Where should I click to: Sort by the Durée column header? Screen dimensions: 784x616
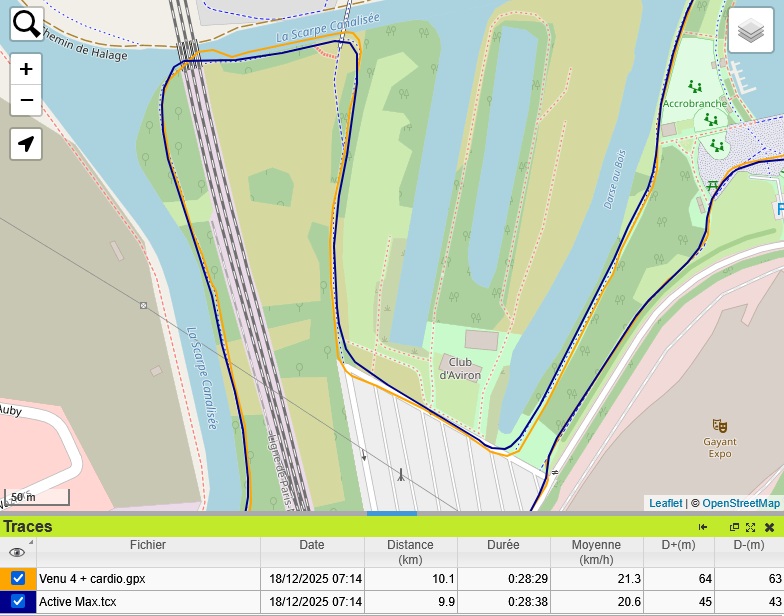pyautogui.click(x=503, y=545)
